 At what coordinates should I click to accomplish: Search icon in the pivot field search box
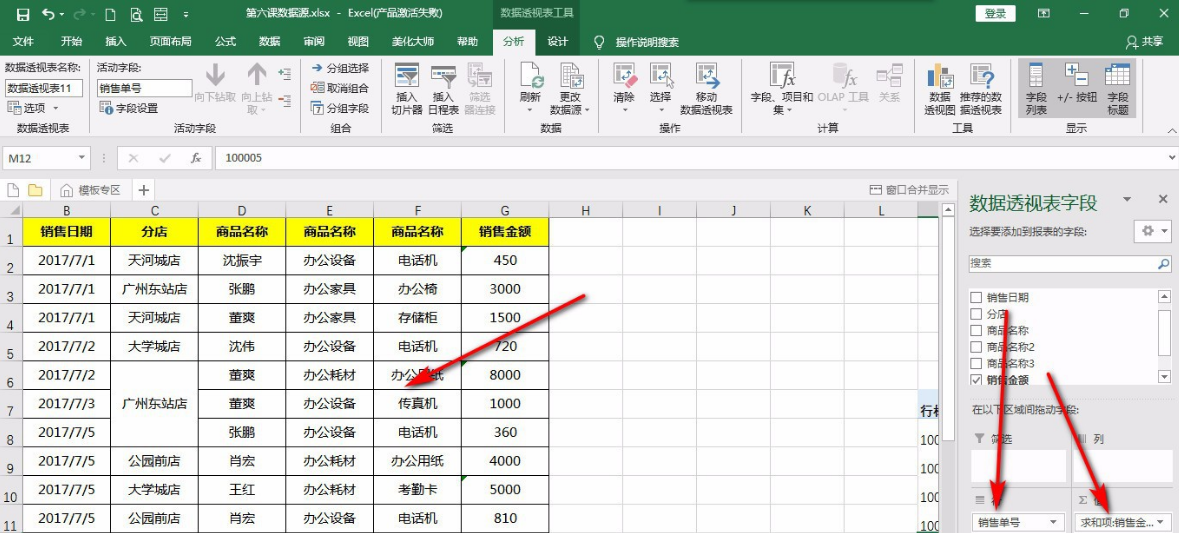[x=1163, y=264]
